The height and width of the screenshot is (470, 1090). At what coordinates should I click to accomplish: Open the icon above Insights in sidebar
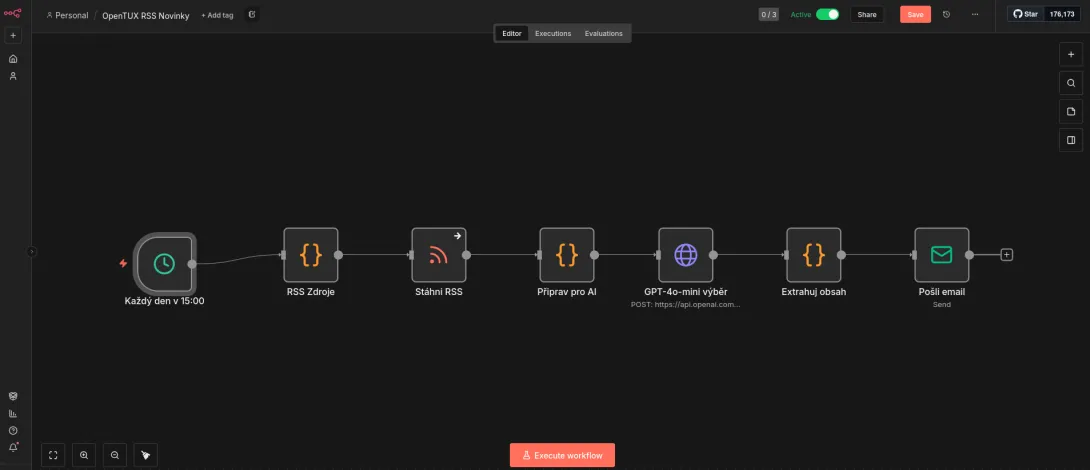pyautogui.click(x=13, y=396)
